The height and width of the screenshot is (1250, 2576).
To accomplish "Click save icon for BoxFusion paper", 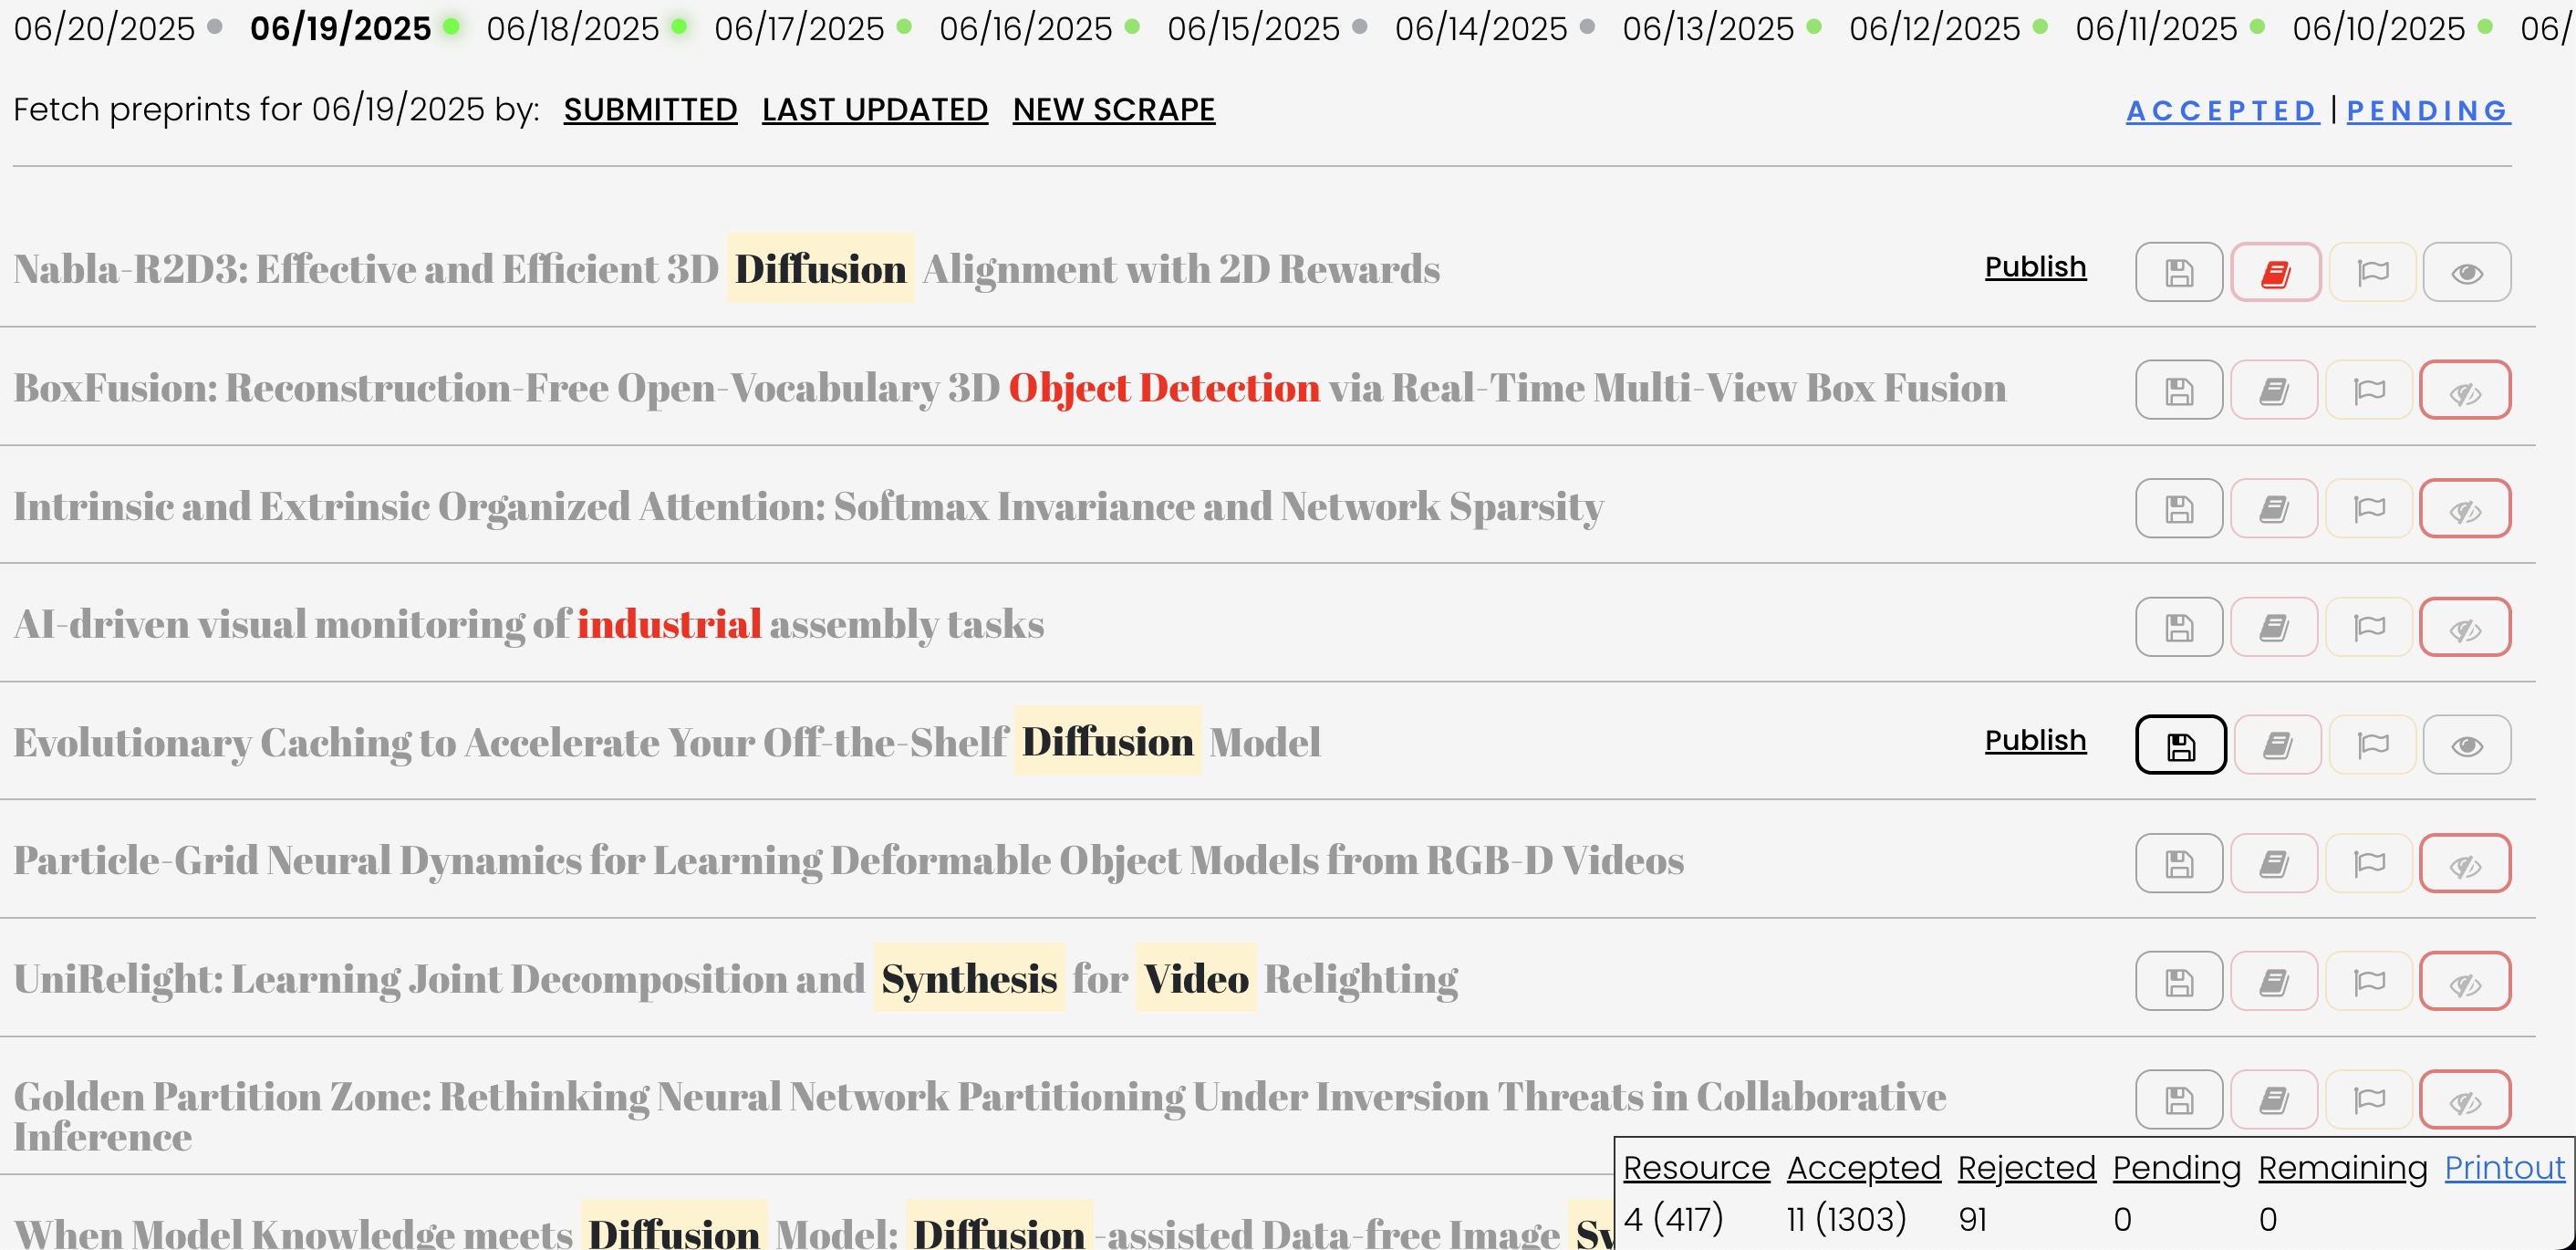I will coord(2179,390).
